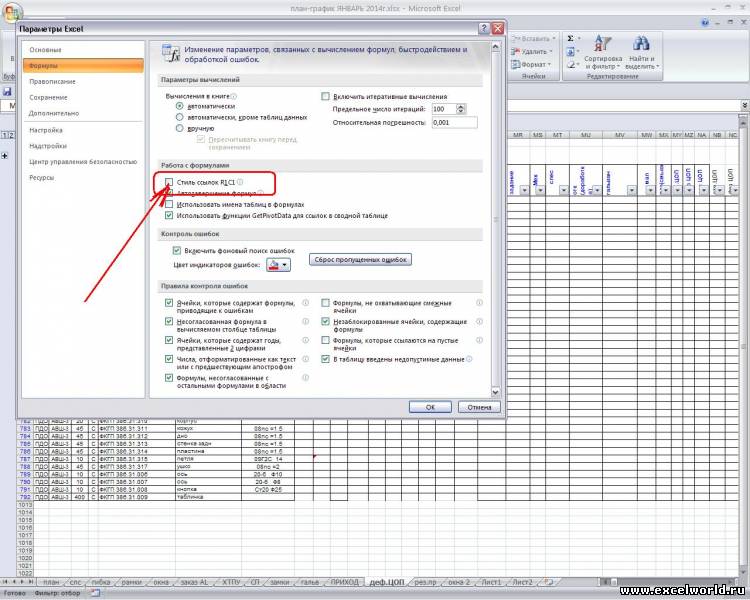Enable Стиль ссылок R1C1 checkbox
Screen dimensions: 750x600
169,182
